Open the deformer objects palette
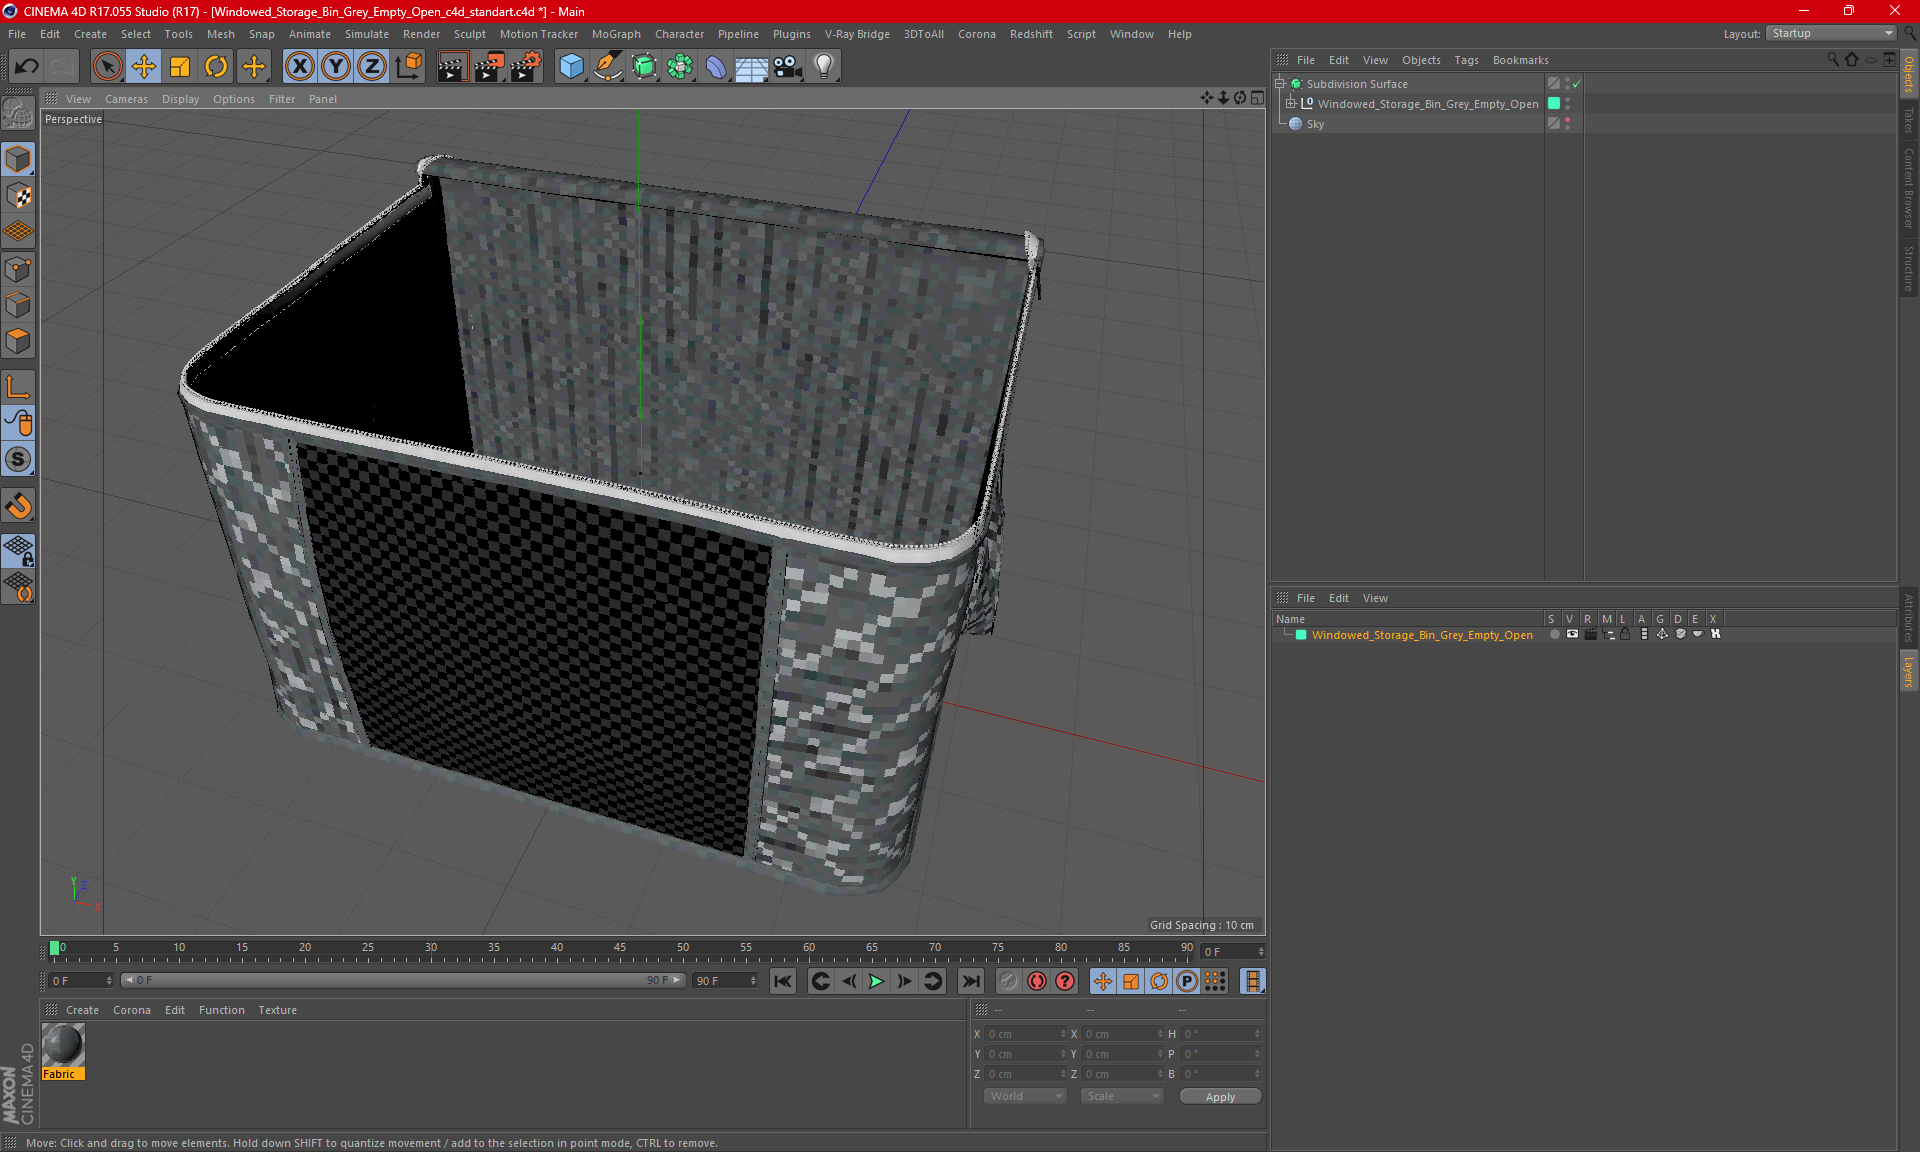The image size is (1920, 1152). [716, 67]
